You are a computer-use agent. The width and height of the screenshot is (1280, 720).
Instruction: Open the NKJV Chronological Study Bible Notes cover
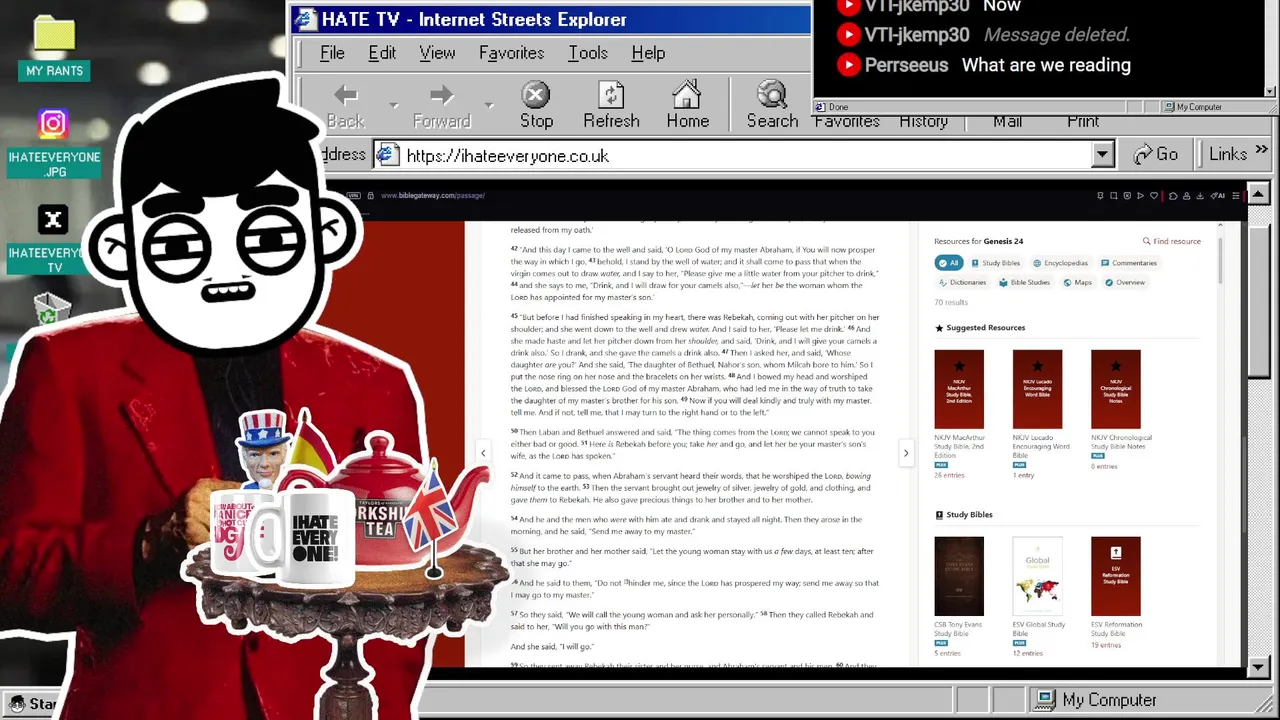(x=1115, y=389)
